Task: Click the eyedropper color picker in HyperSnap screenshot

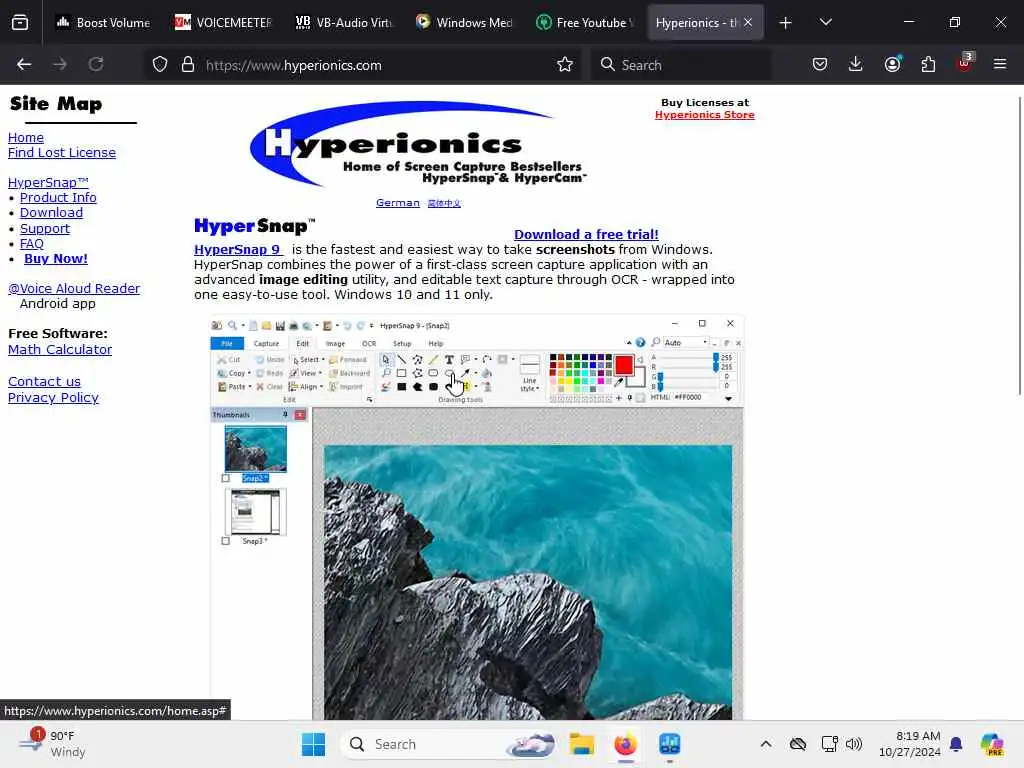Action: point(618,384)
